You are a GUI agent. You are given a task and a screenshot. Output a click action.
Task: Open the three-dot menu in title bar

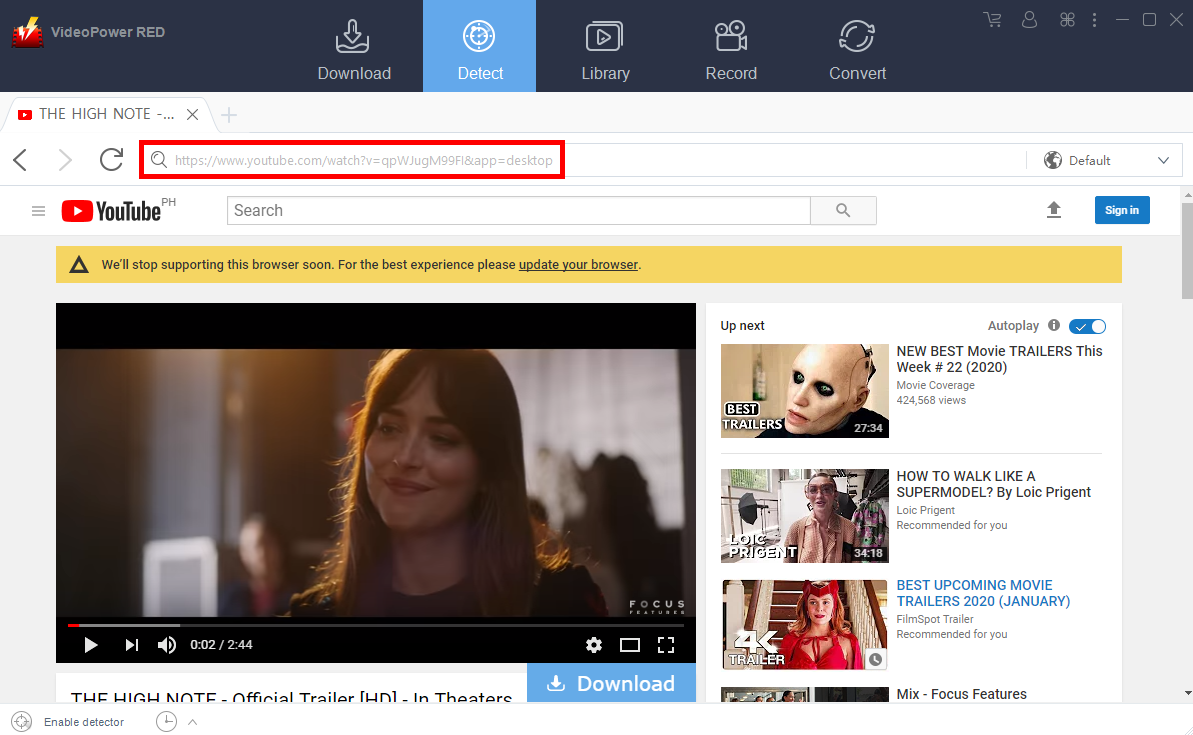[1095, 19]
